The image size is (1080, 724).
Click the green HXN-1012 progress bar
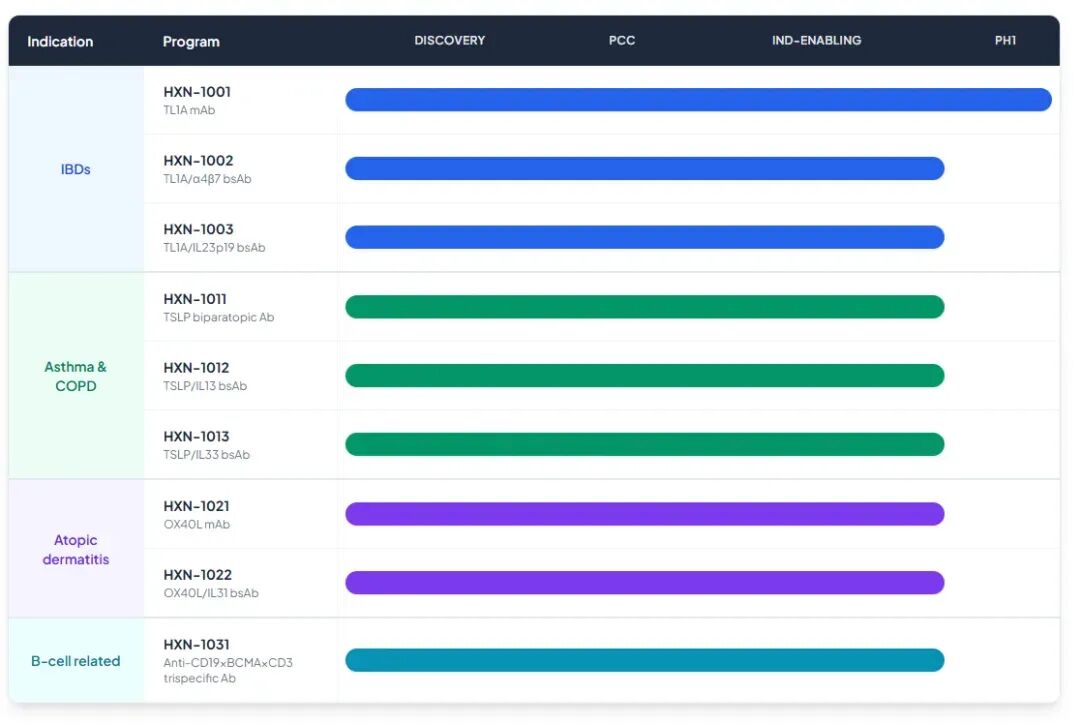pos(645,376)
